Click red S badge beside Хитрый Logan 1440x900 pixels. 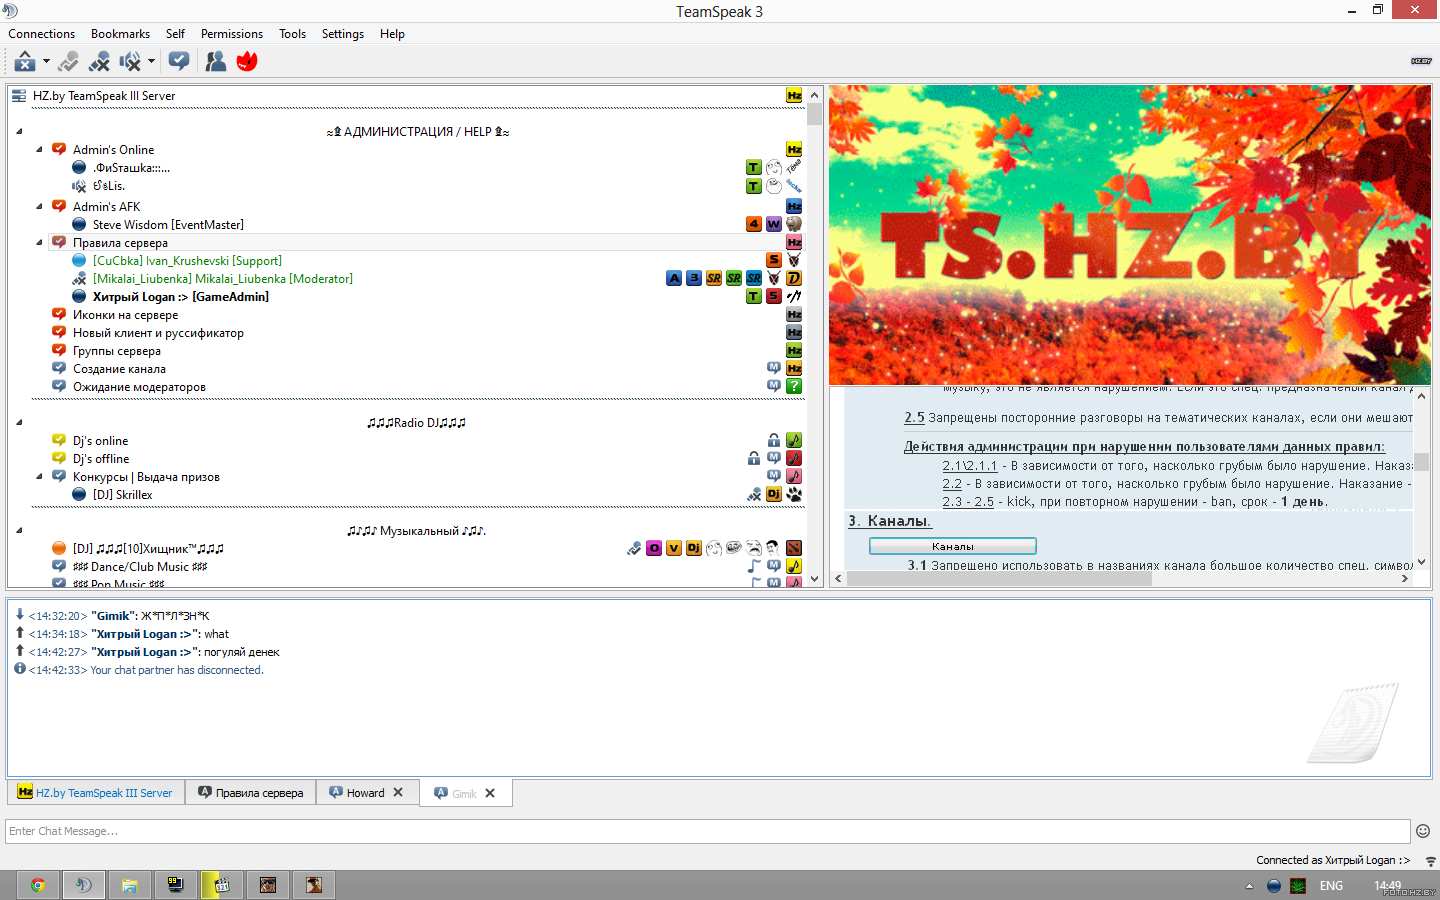click(774, 297)
